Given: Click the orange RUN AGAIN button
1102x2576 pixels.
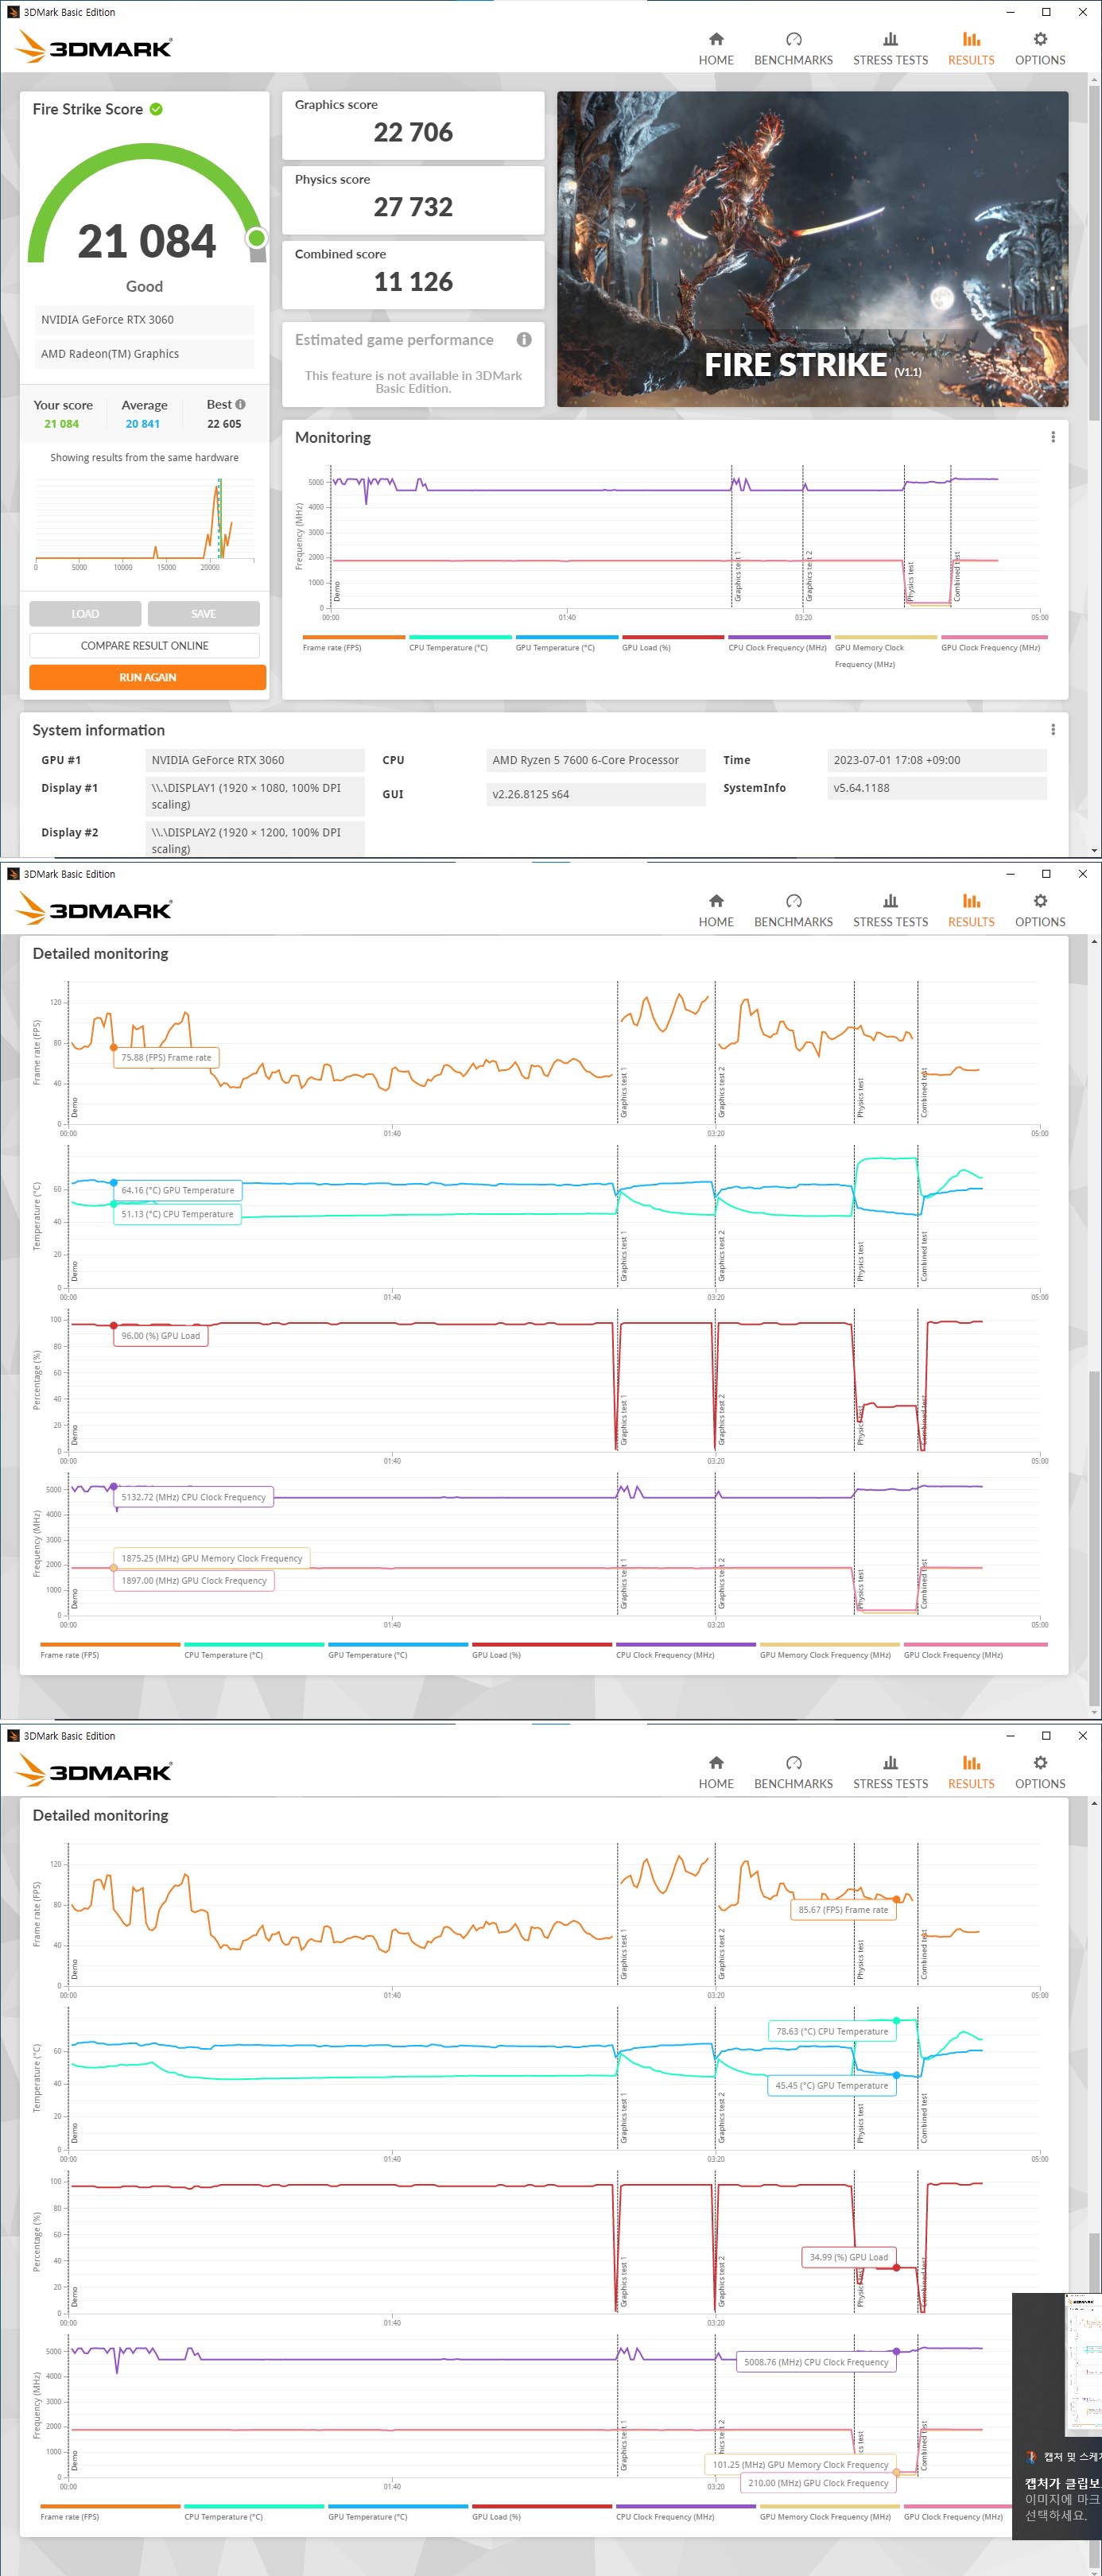Looking at the screenshot, I should coord(148,677).
